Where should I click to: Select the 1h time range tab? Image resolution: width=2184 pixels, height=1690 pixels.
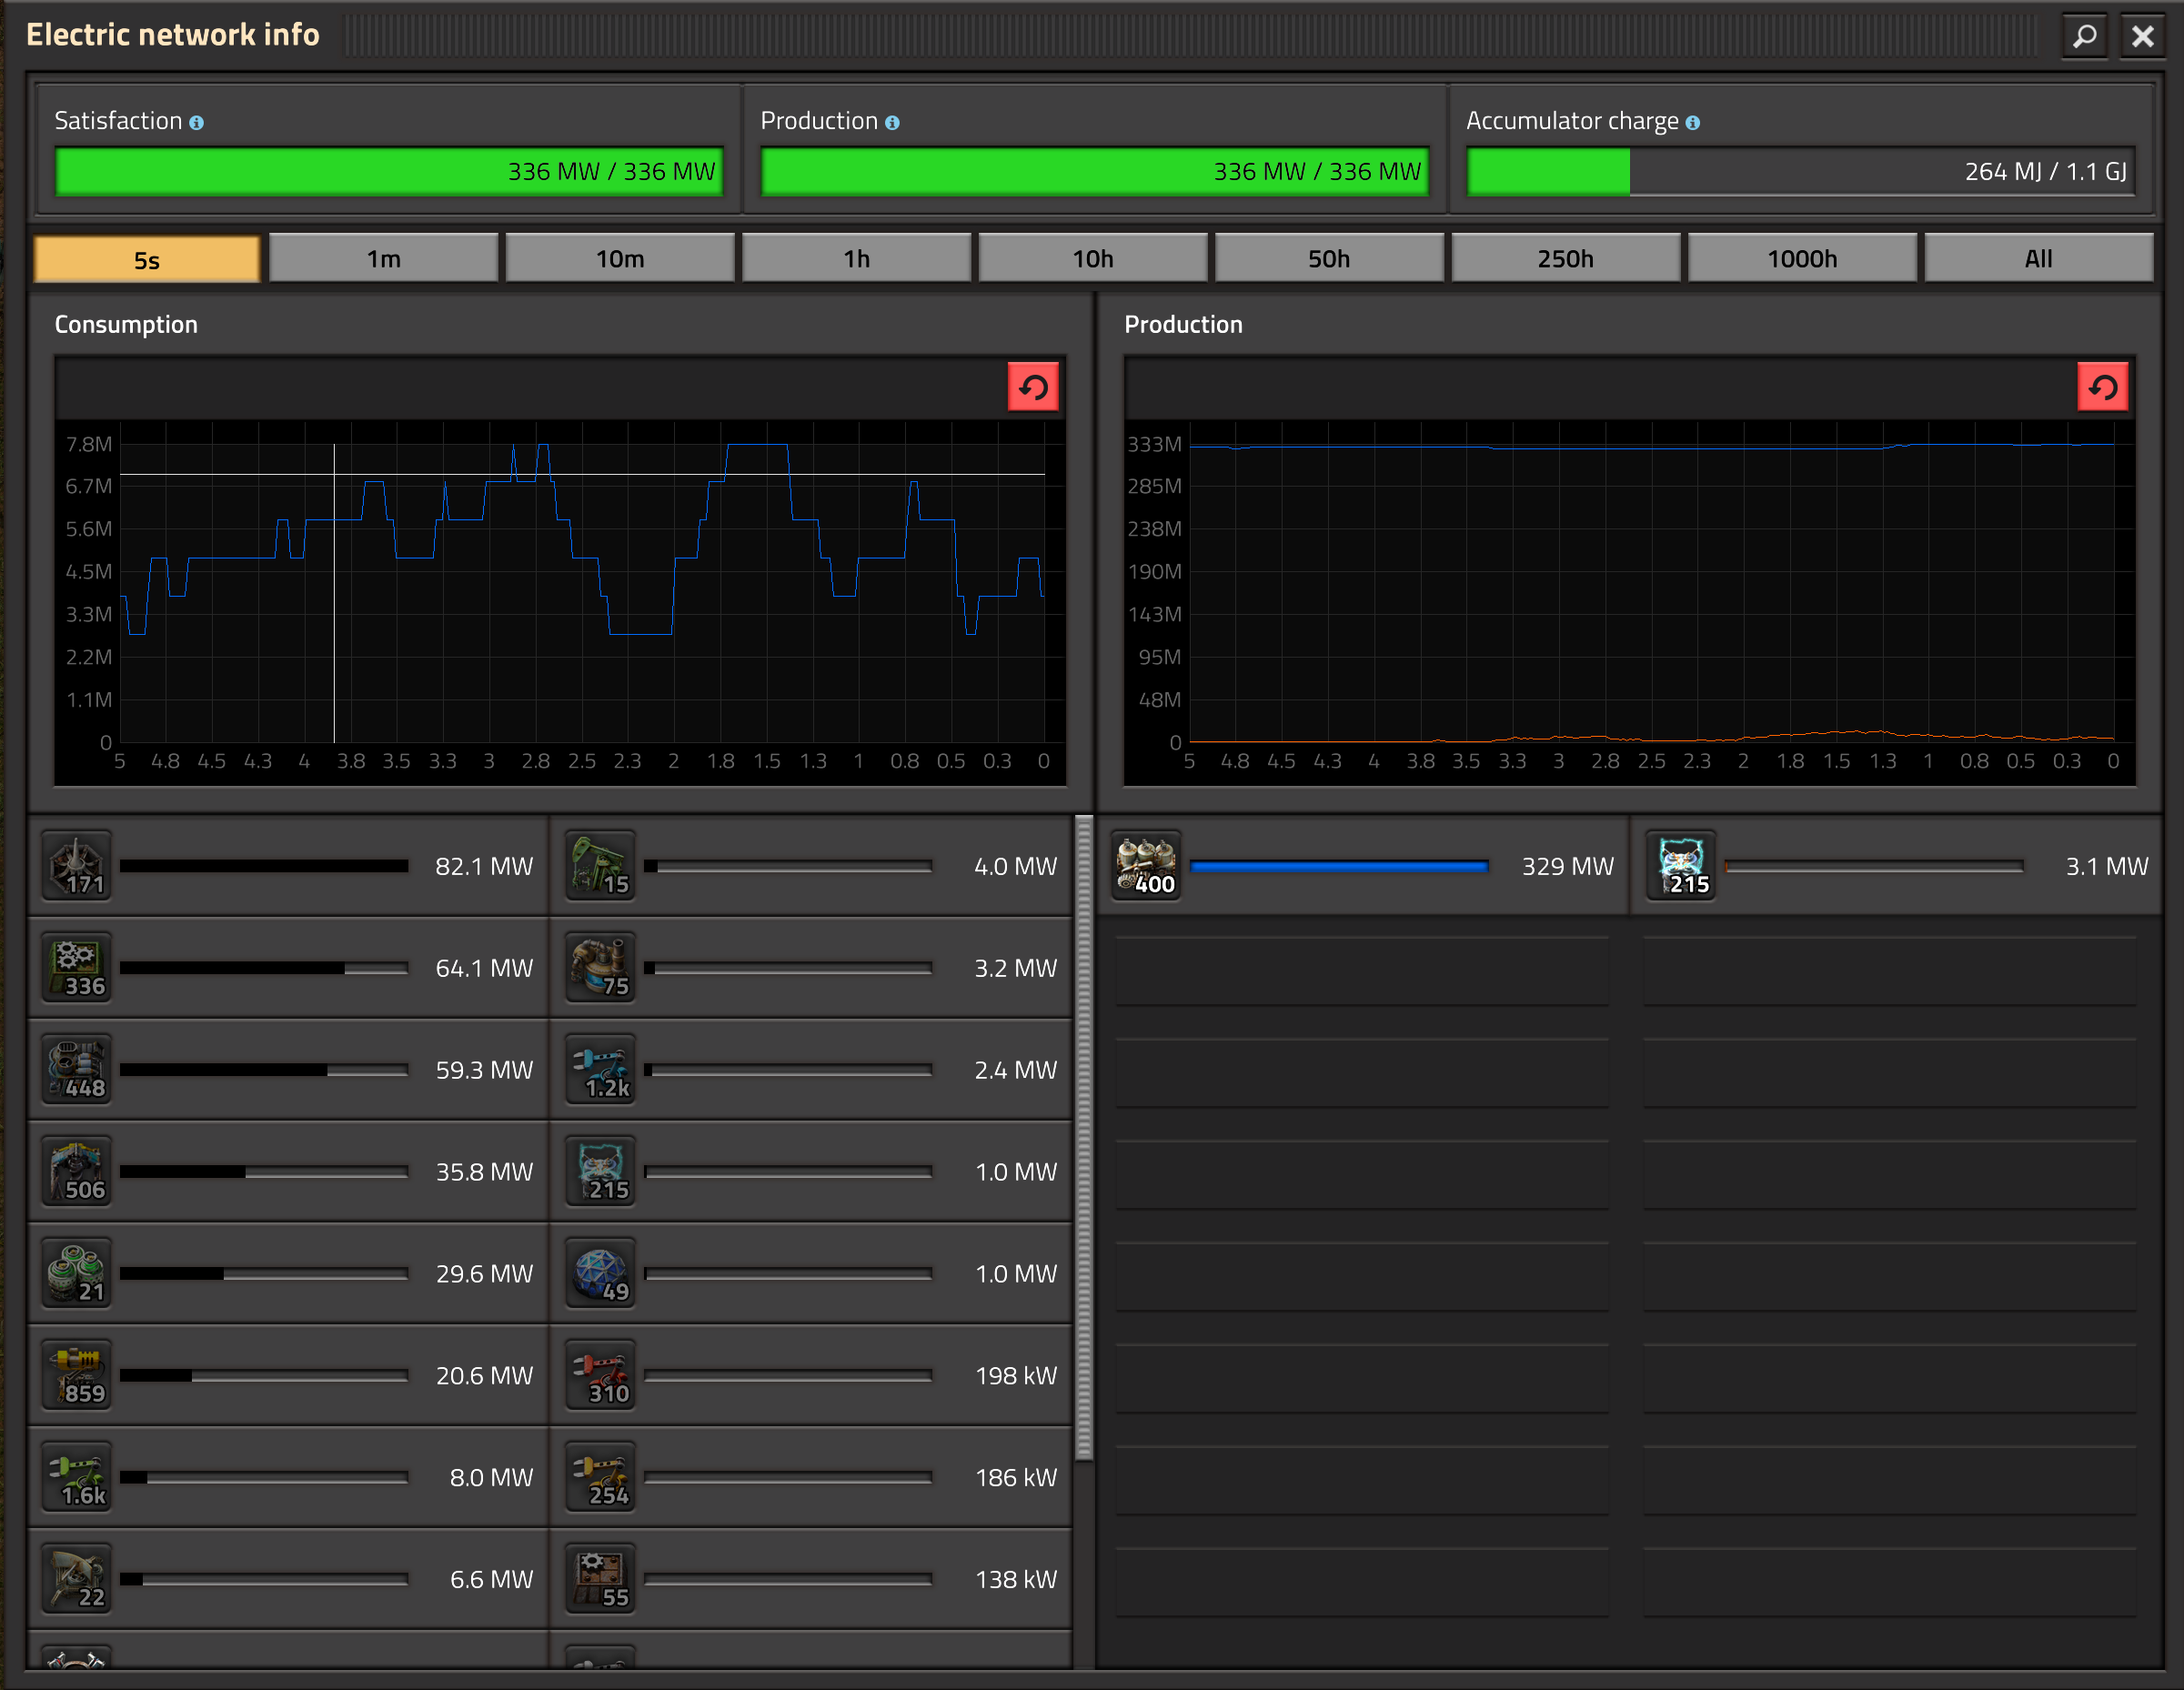click(x=857, y=258)
